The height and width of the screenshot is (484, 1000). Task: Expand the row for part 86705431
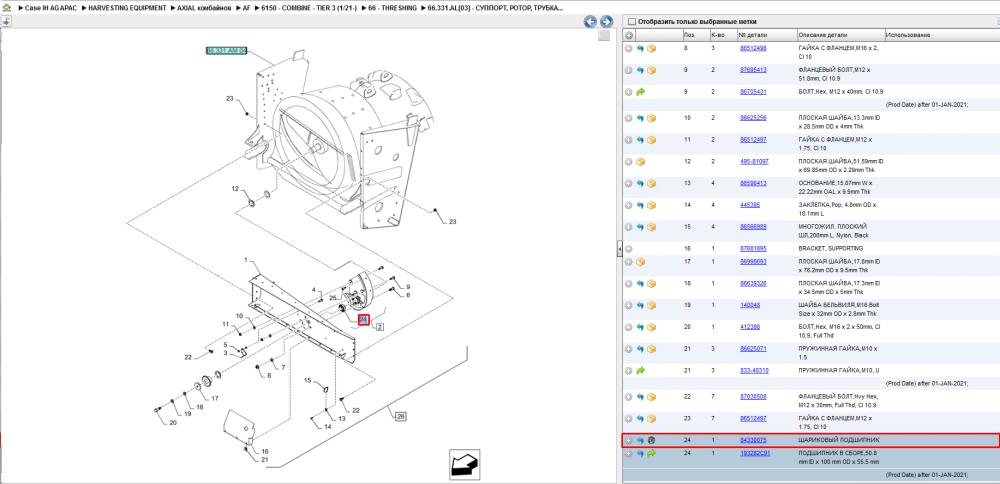(629, 92)
